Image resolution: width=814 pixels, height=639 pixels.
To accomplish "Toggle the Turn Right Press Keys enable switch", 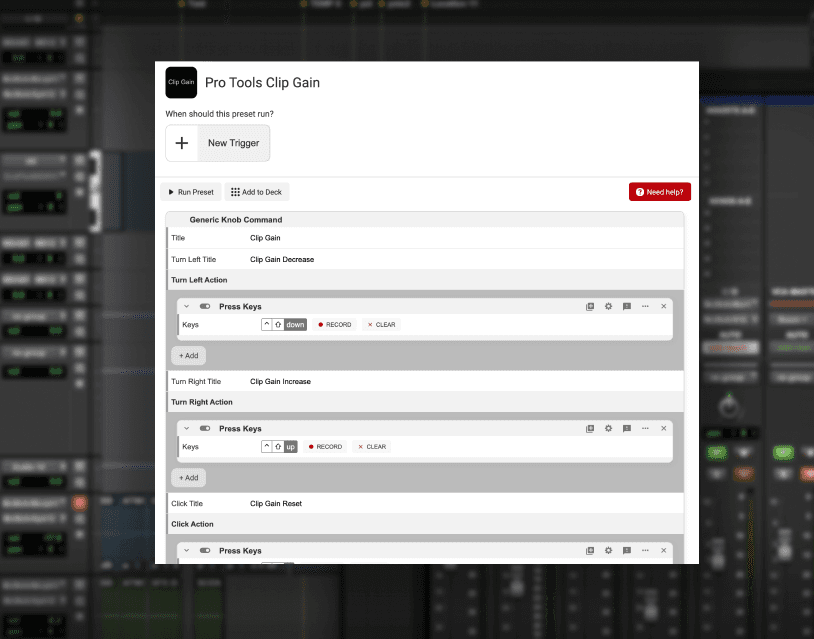I will pyautogui.click(x=205, y=428).
